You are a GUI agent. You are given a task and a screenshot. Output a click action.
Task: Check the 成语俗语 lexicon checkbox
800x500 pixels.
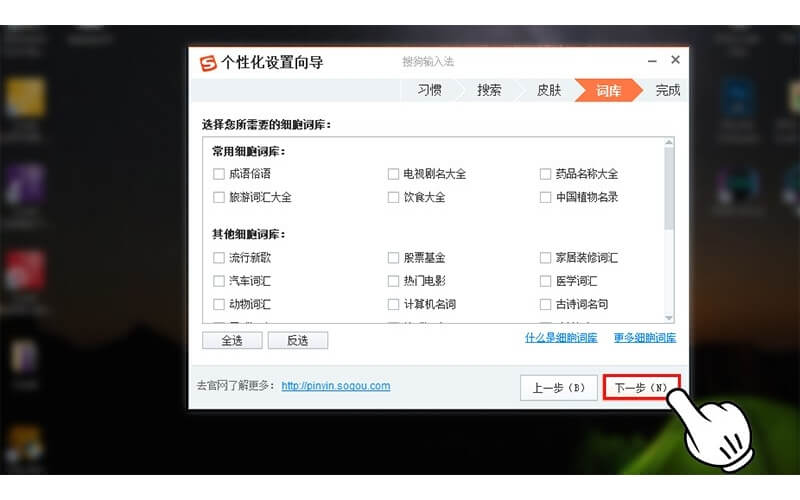(x=219, y=174)
